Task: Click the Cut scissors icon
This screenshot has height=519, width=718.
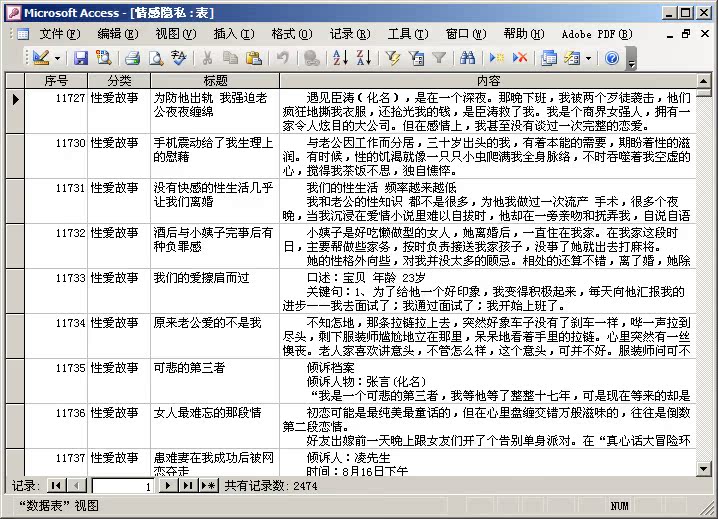Action: coord(207,58)
